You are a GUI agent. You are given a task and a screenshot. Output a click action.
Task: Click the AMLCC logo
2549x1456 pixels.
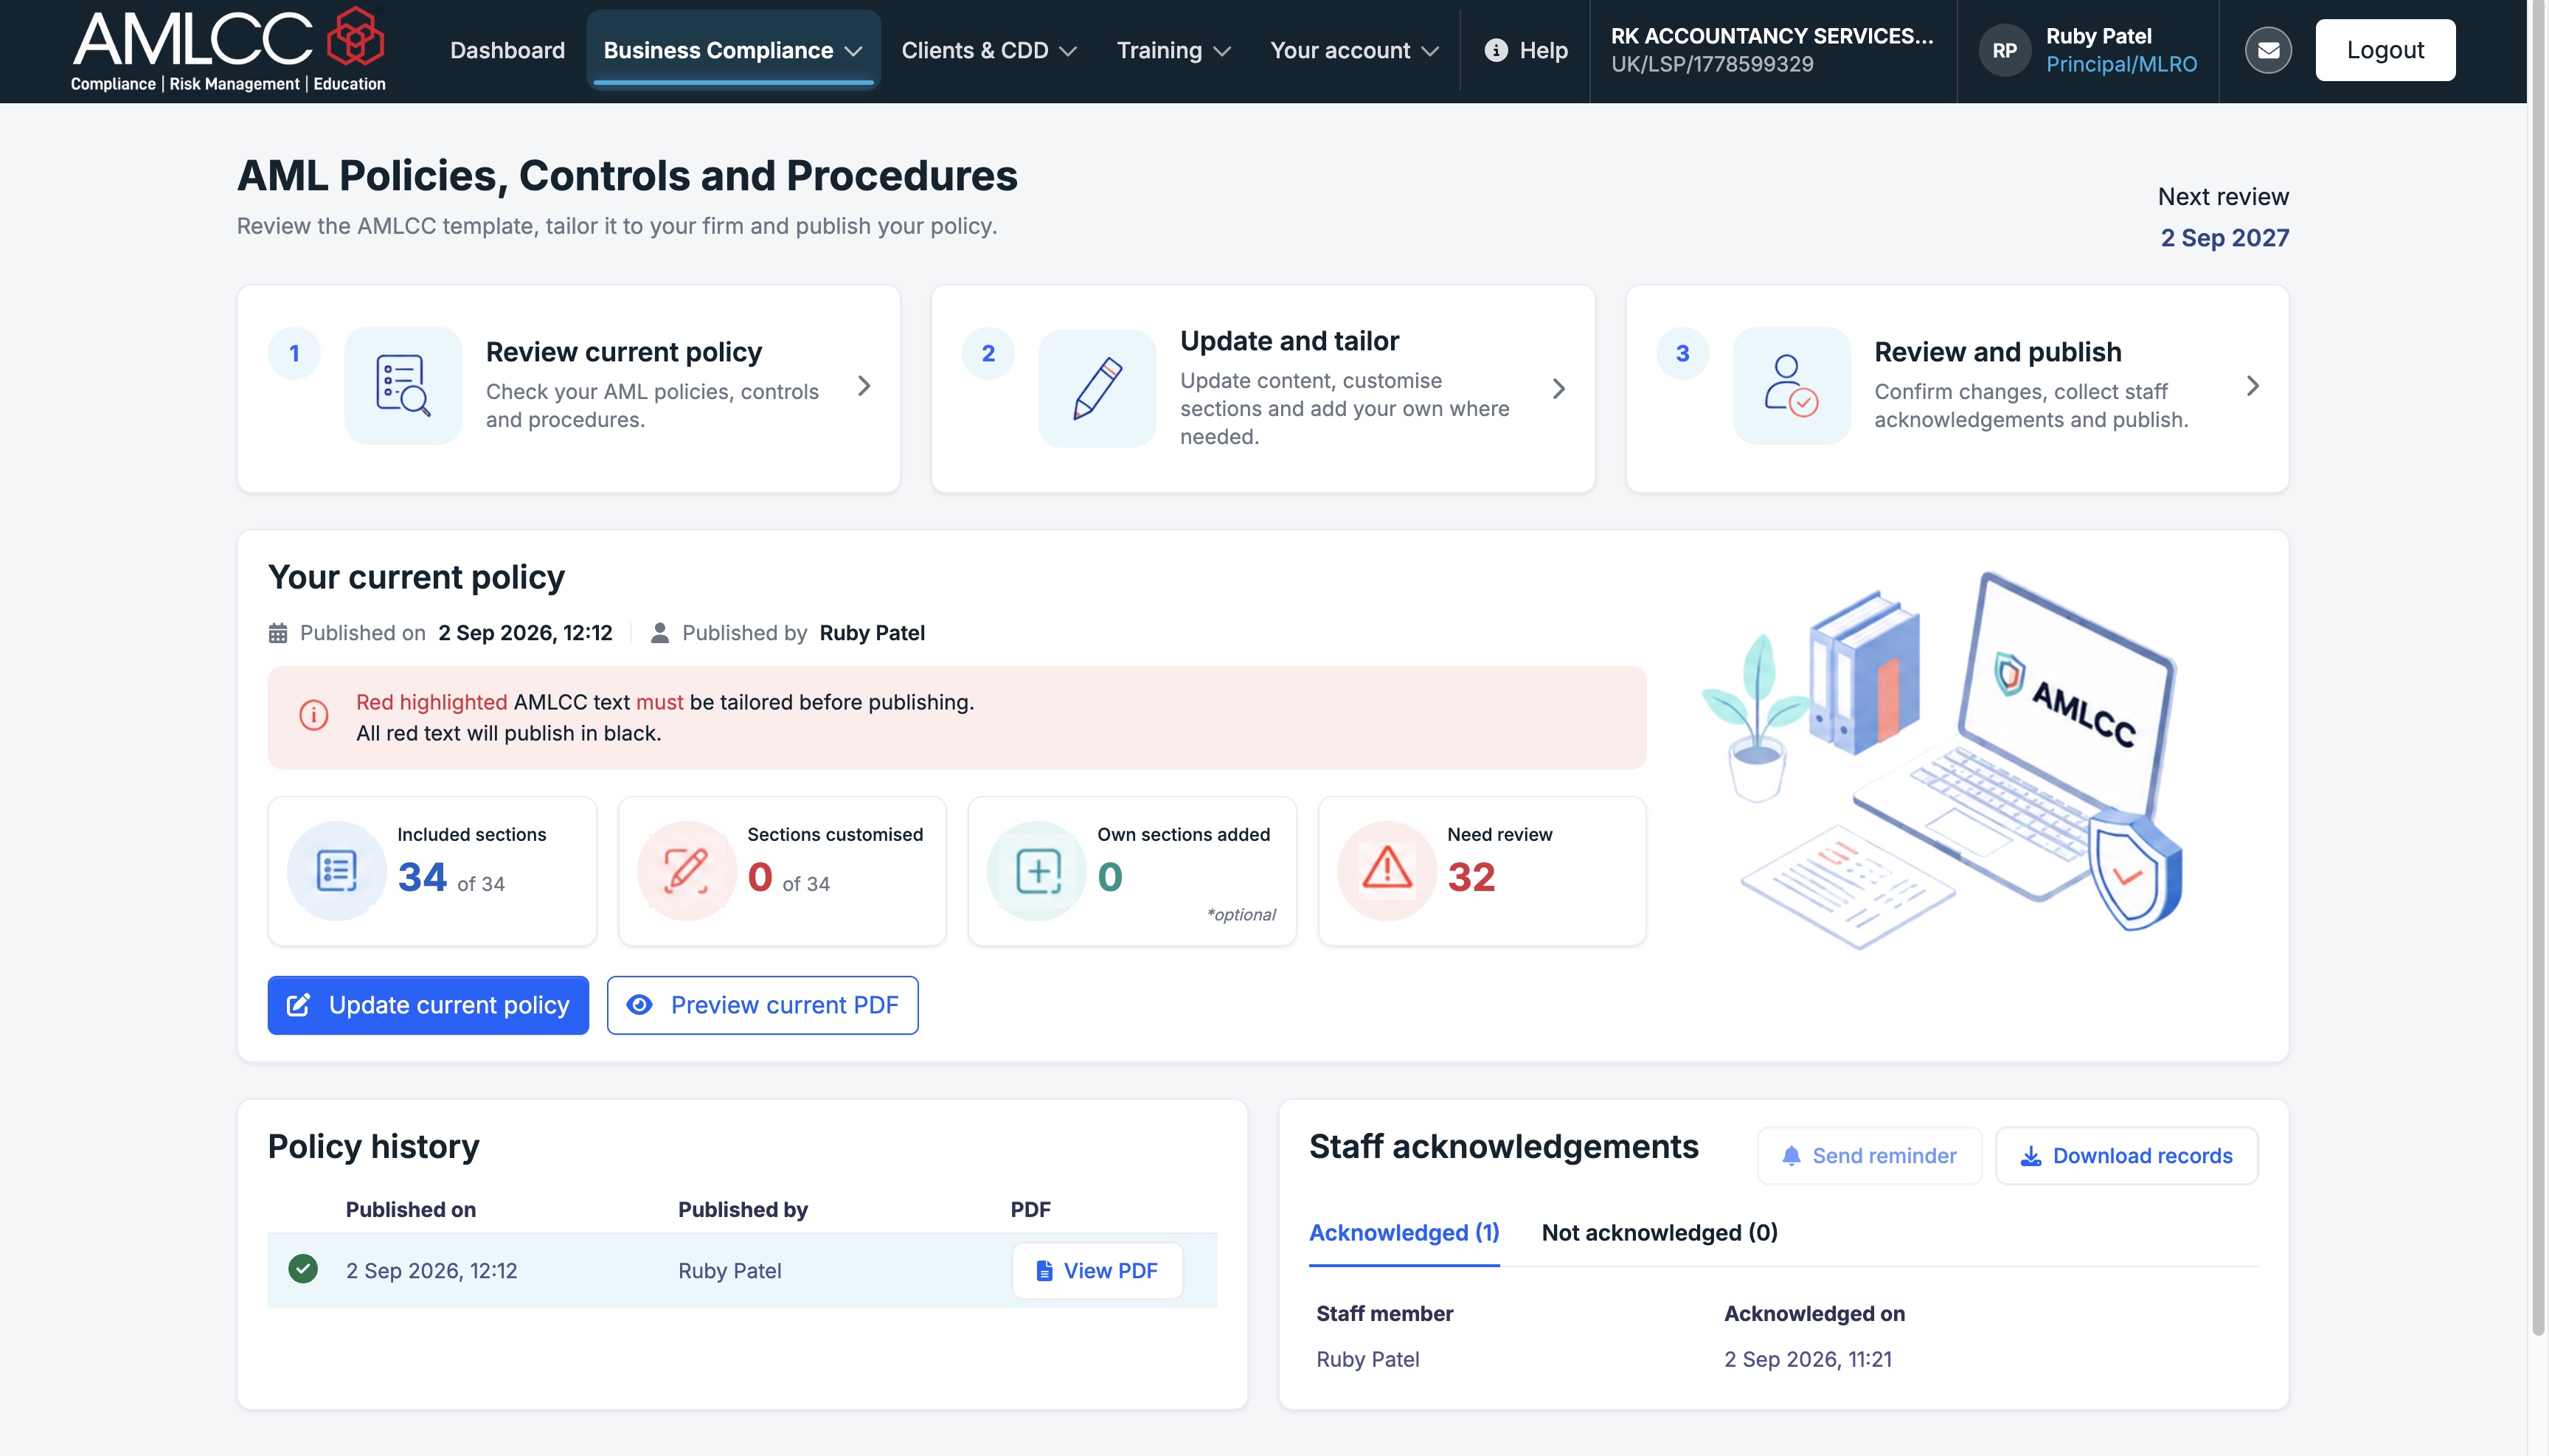pyautogui.click(x=228, y=50)
